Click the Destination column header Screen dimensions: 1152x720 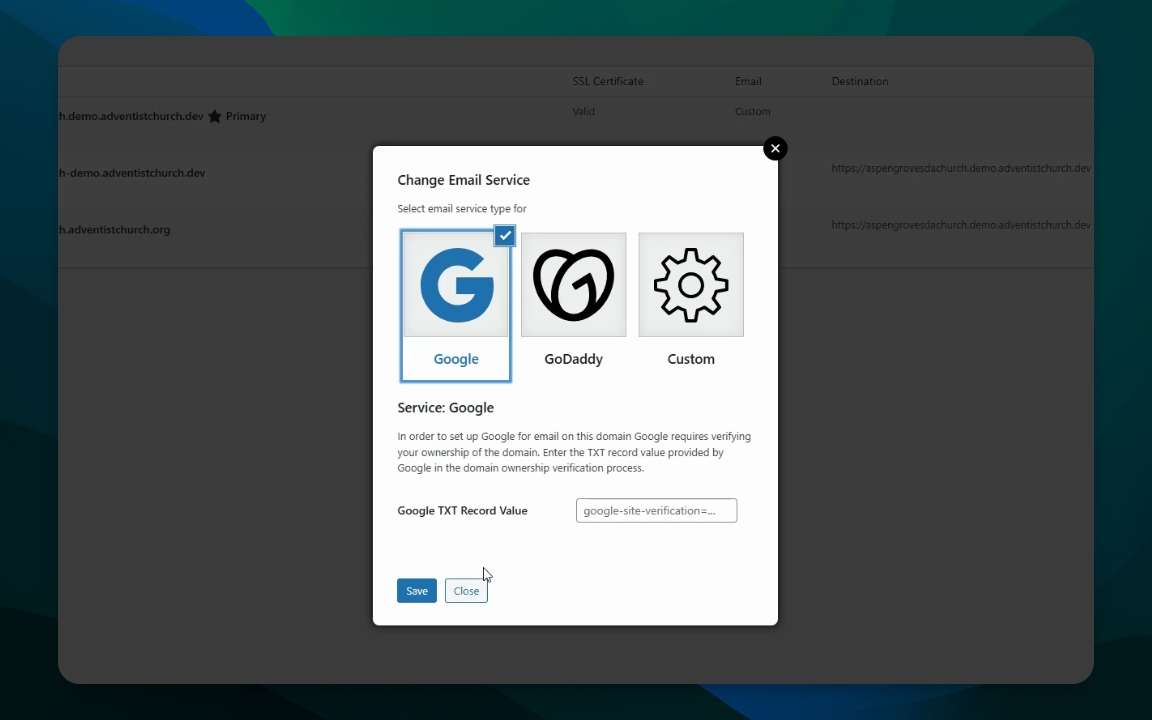click(x=860, y=82)
